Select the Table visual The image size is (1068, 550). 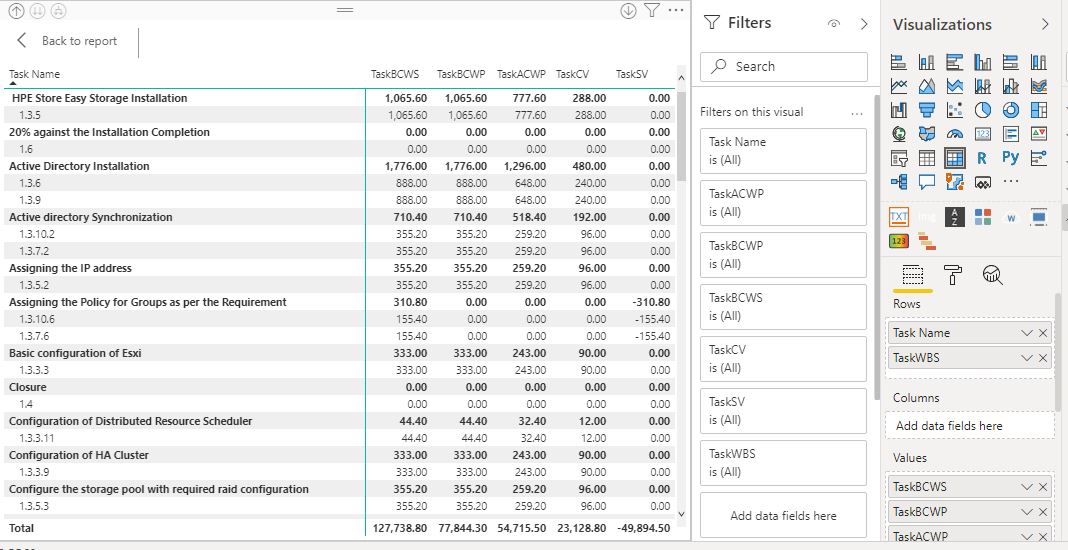coord(927,158)
